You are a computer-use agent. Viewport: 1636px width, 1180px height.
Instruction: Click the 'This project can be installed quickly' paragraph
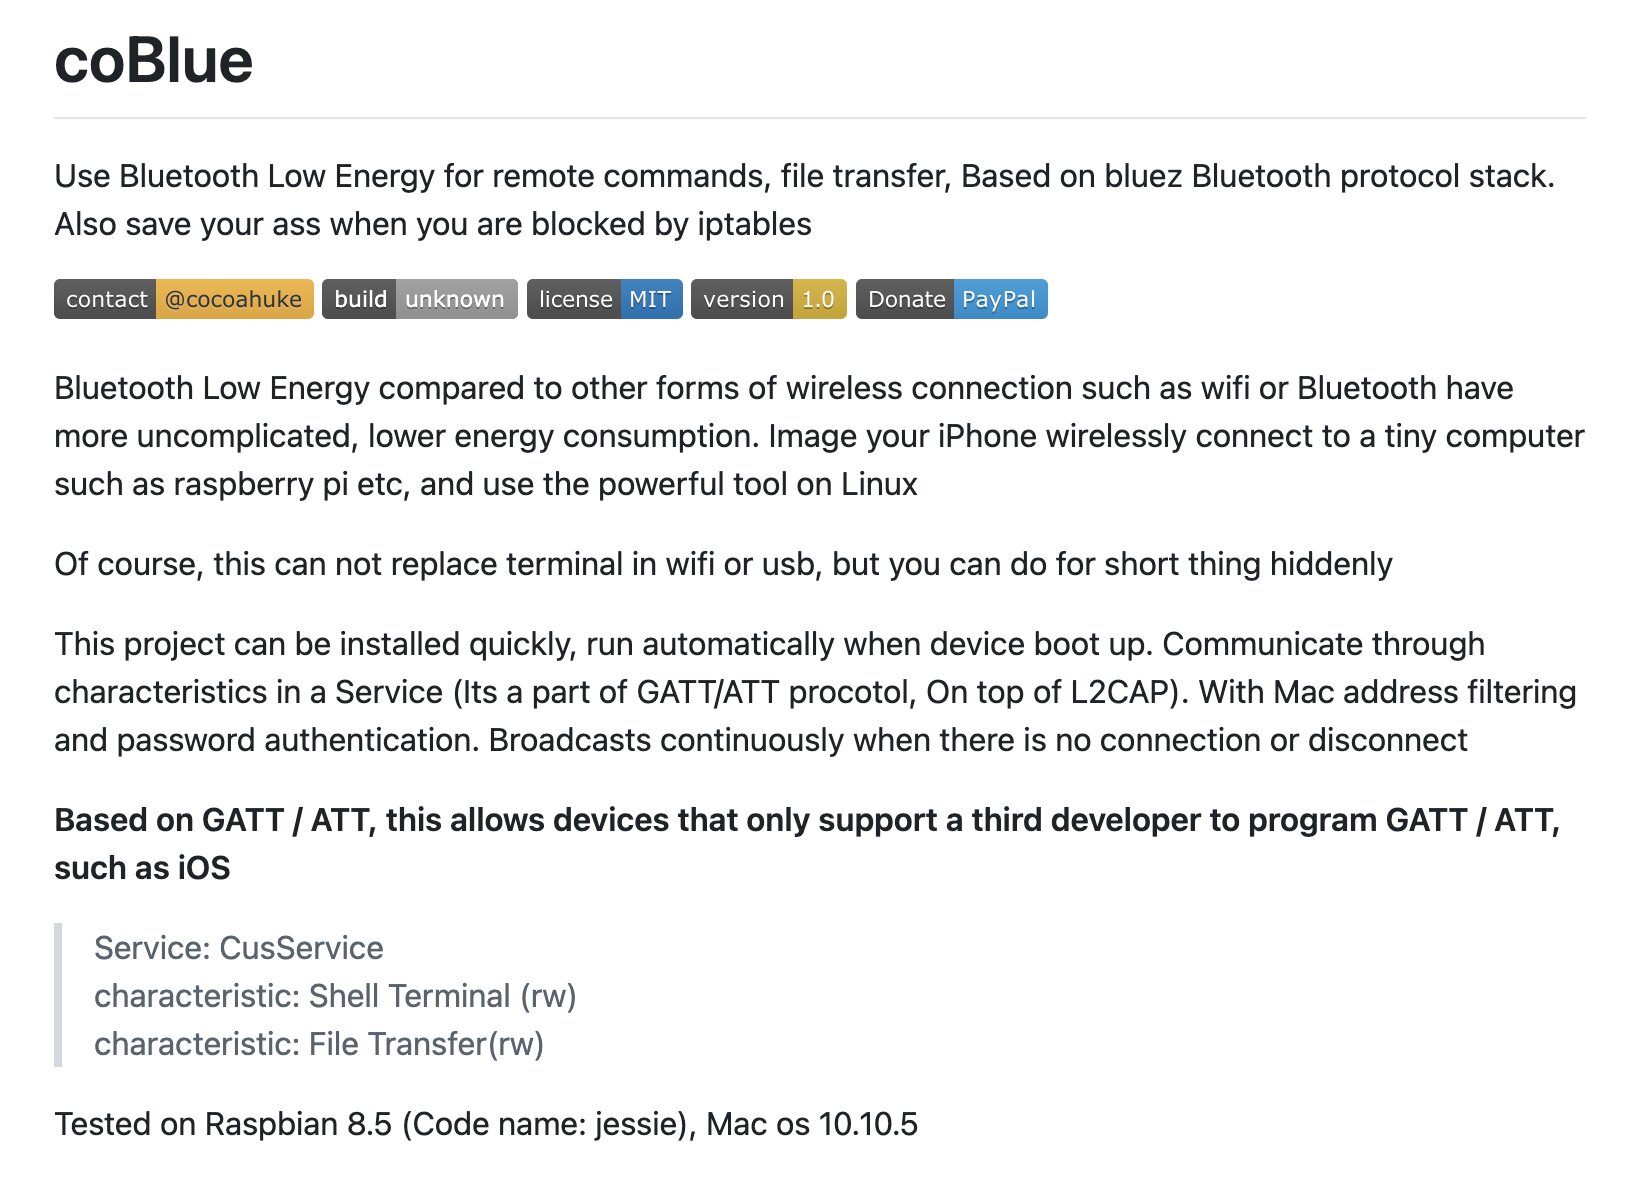tap(816, 692)
